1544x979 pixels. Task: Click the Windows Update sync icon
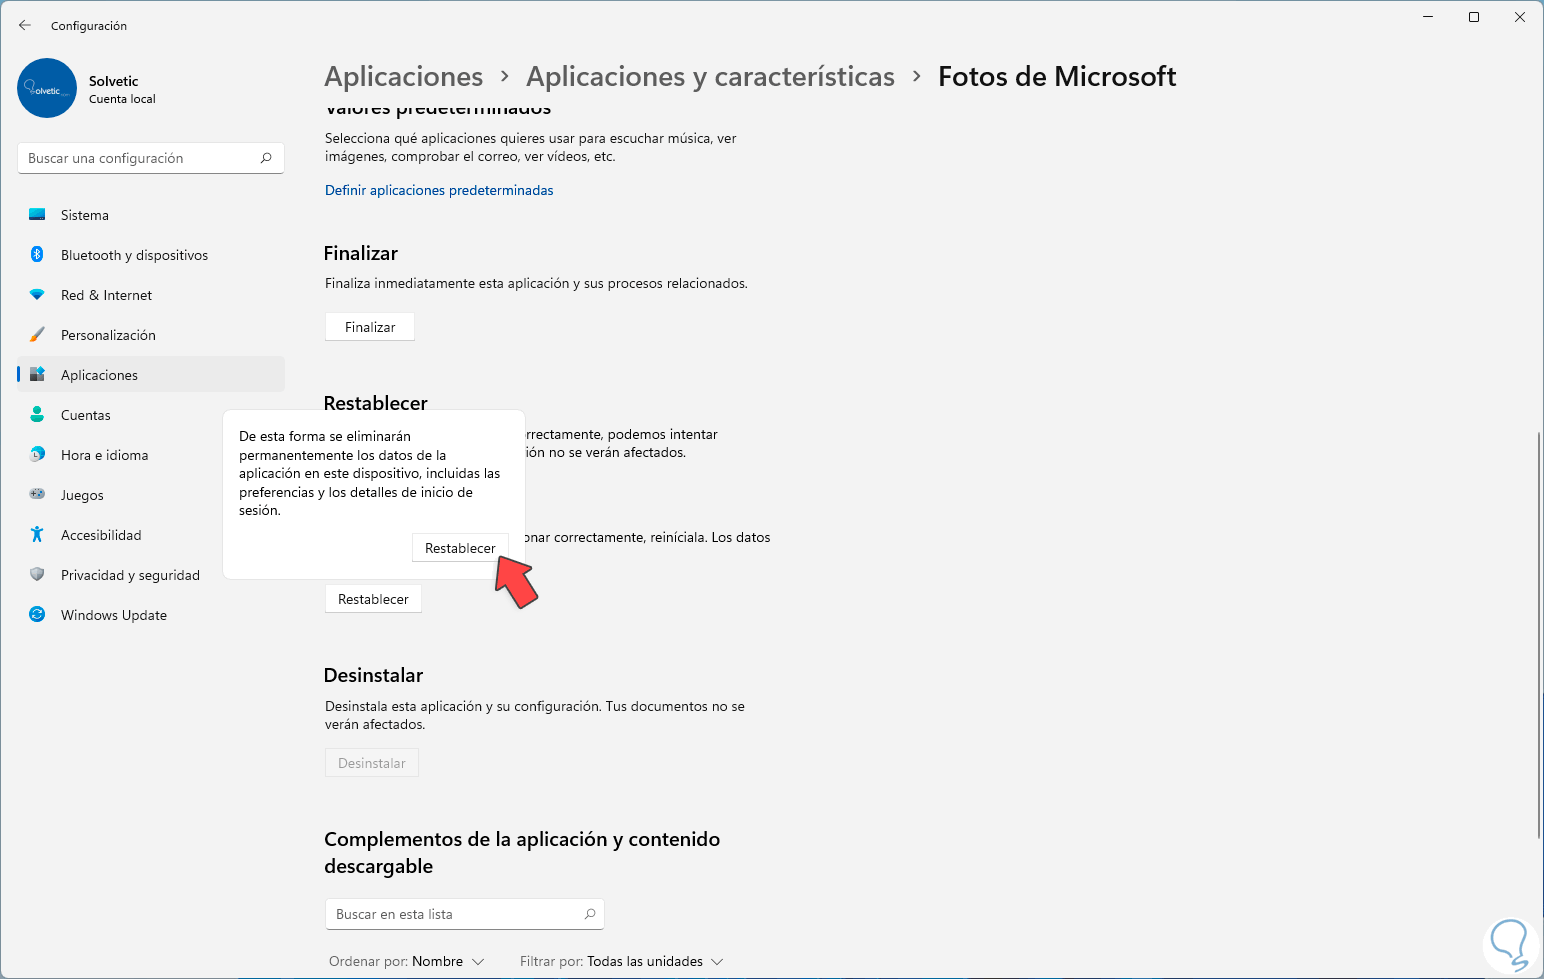(37, 615)
